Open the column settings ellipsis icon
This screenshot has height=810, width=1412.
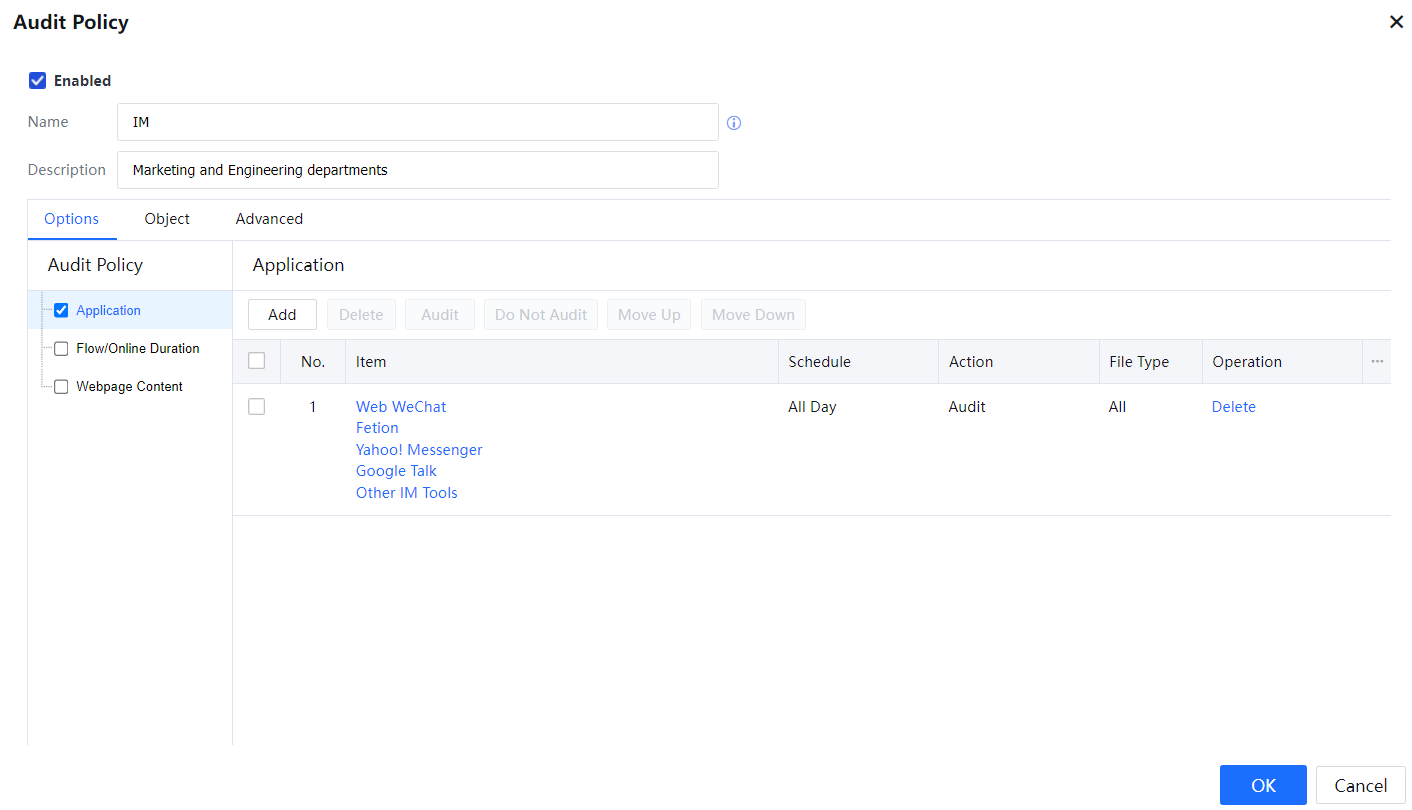click(x=1377, y=362)
